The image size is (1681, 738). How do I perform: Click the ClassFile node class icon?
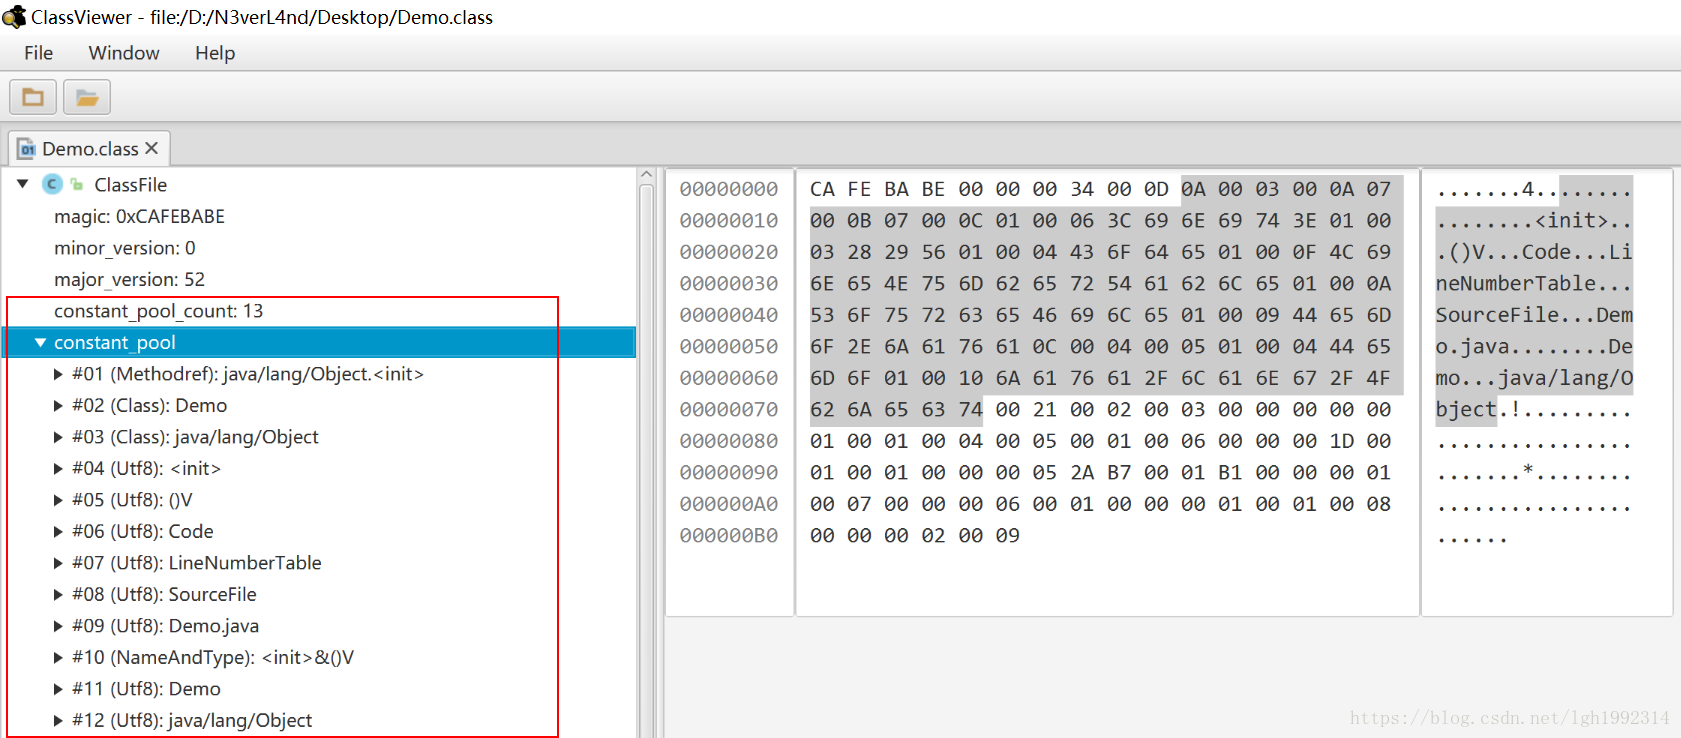(x=52, y=184)
